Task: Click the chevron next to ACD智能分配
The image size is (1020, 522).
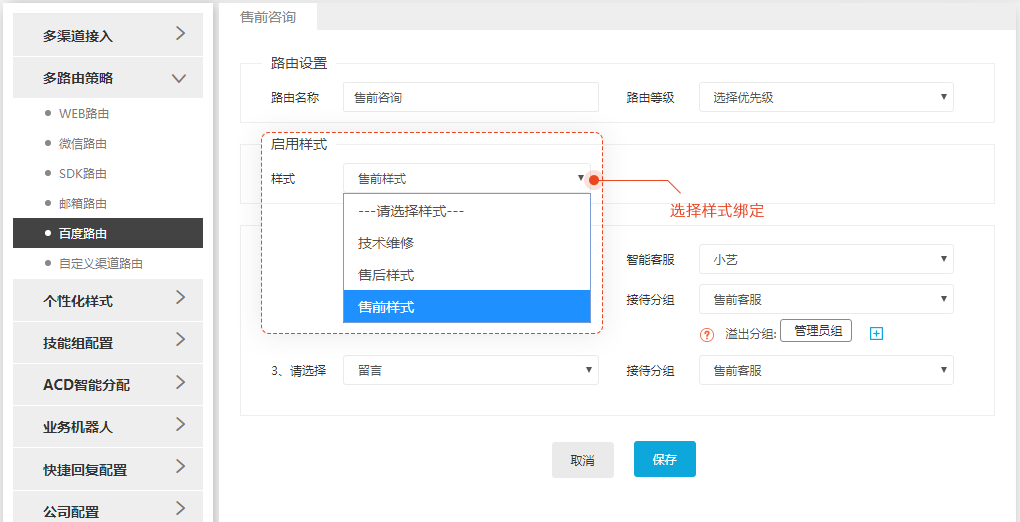Action: point(181,382)
